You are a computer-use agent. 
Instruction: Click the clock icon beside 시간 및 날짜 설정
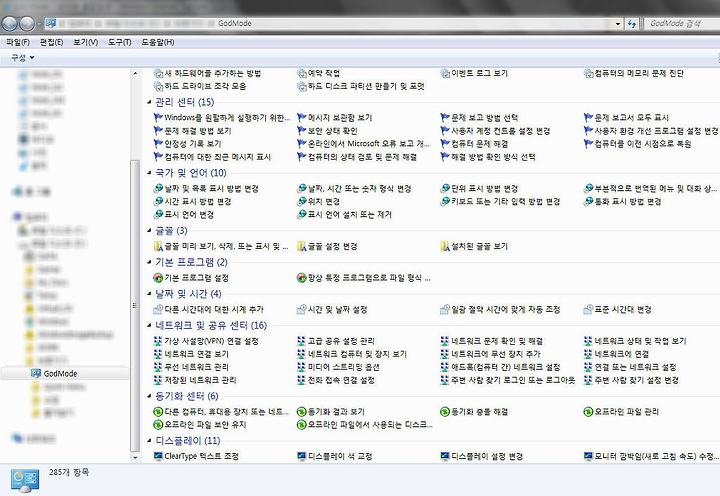click(301, 310)
